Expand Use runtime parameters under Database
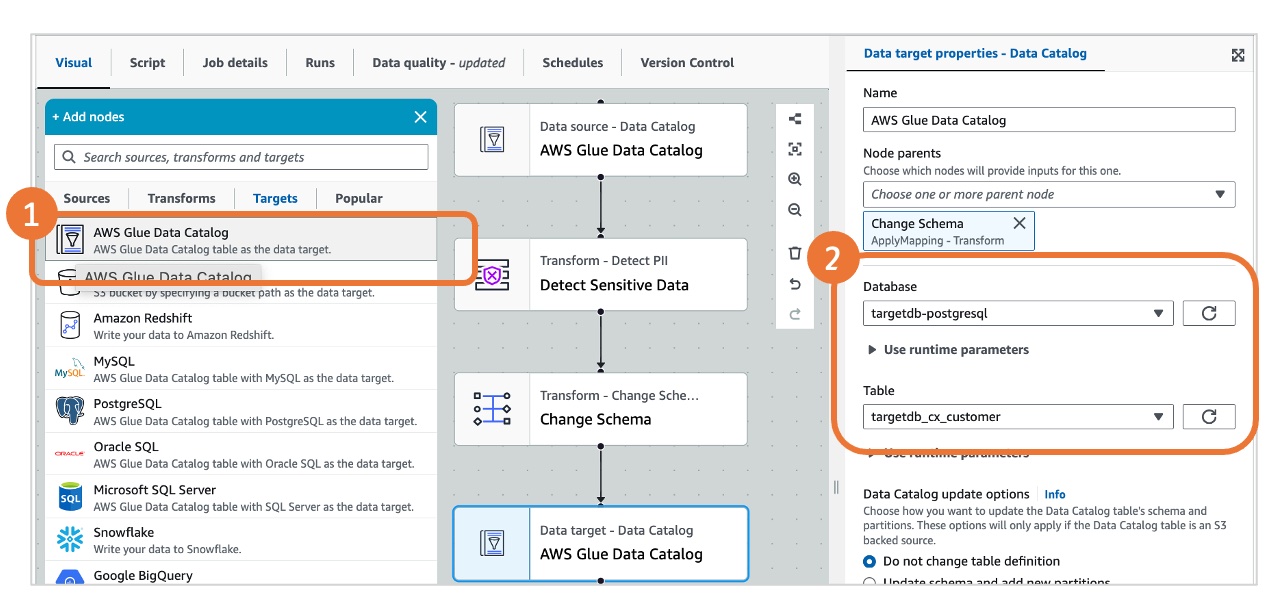Image resolution: width=1266 pixels, height=610 pixels. (x=948, y=350)
